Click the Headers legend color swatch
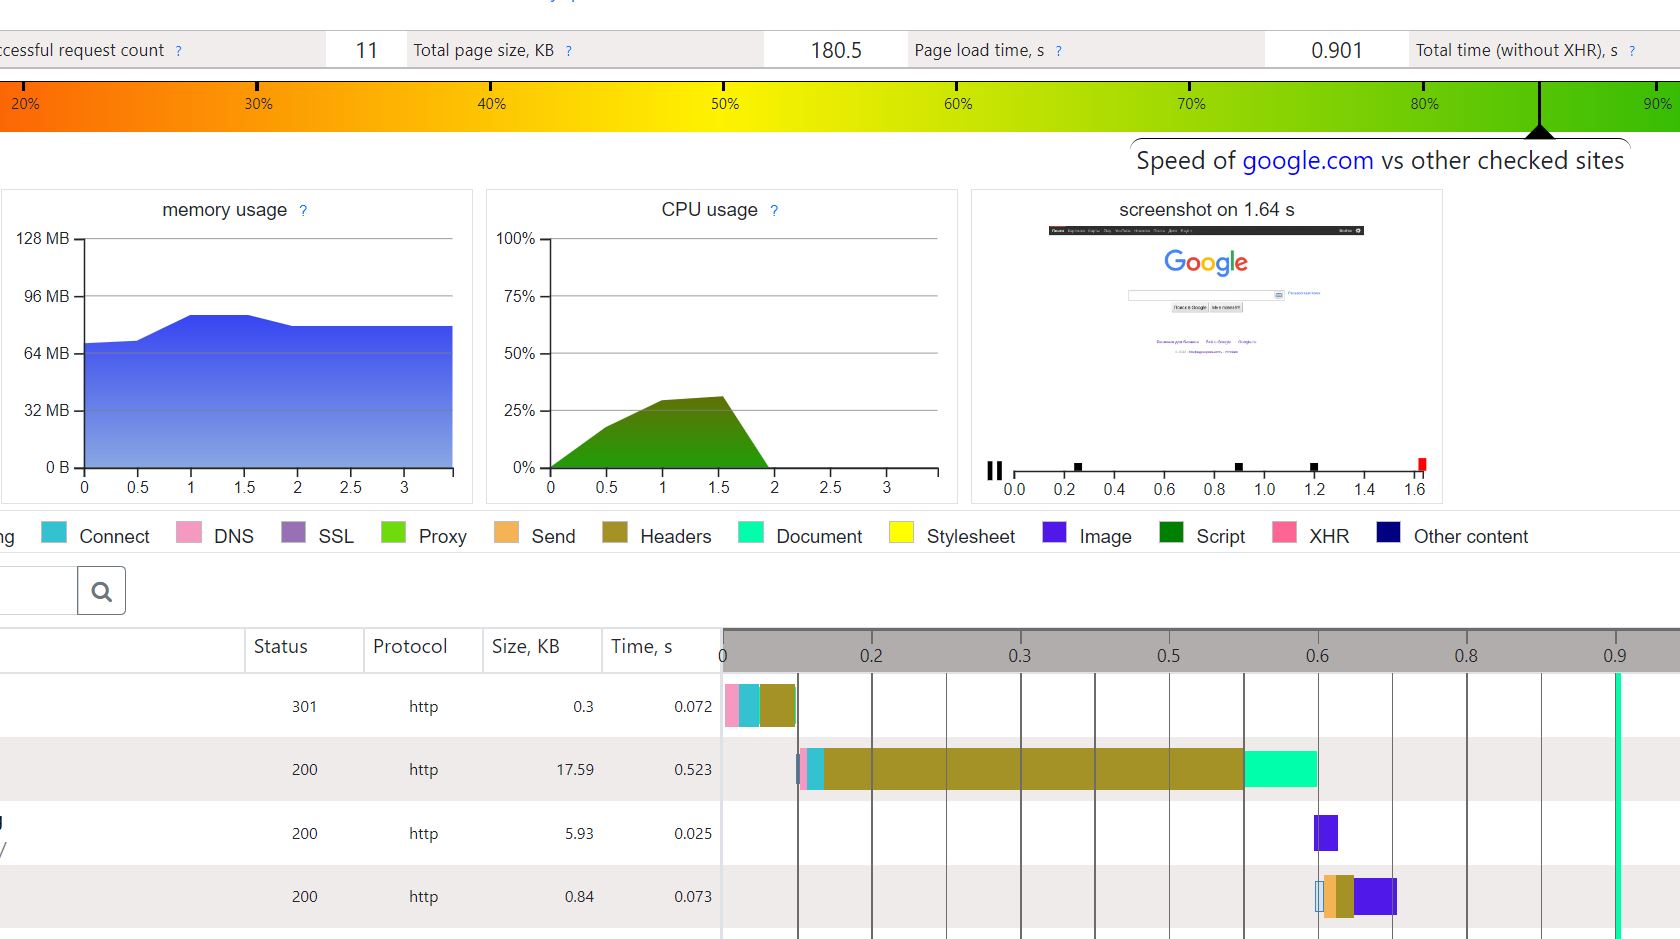This screenshot has height=939, width=1680. tap(615, 532)
